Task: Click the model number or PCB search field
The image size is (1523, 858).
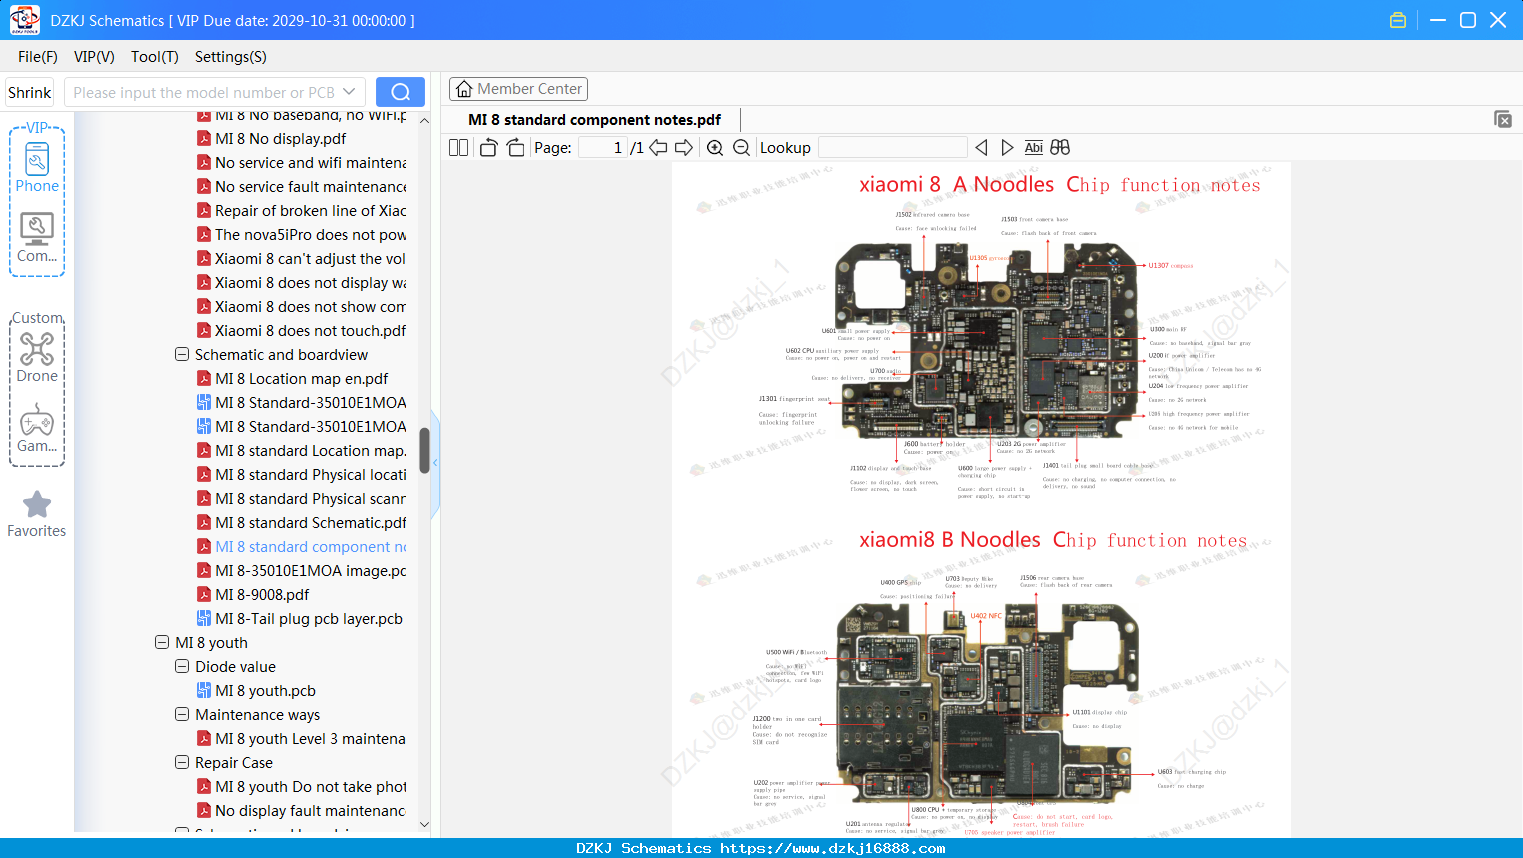Action: (204, 92)
